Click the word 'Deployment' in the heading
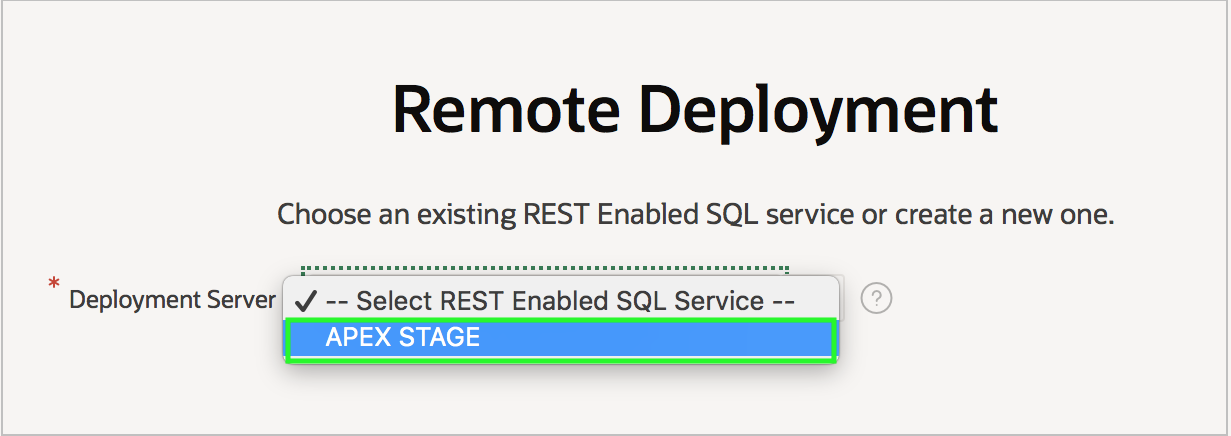The image size is (1231, 436). tap(819, 108)
